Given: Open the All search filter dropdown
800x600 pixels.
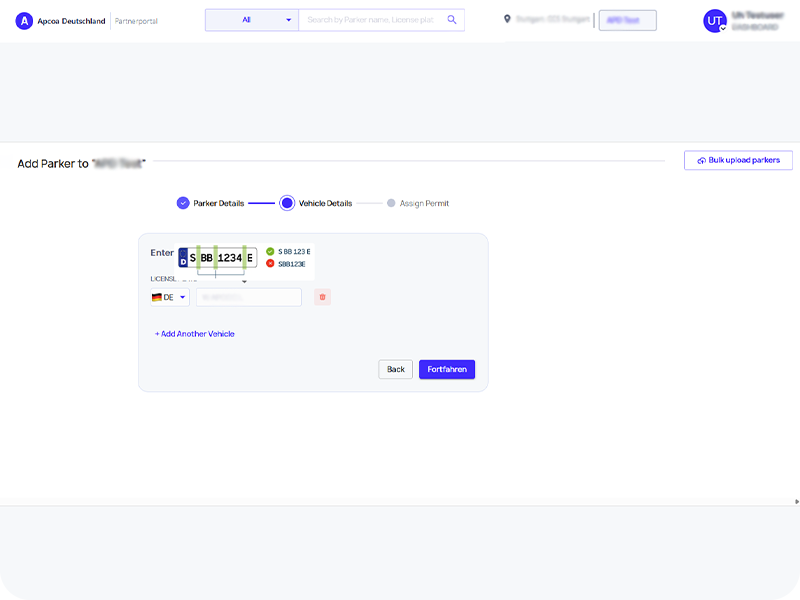Looking at the screenshot, I should (251, 20).
